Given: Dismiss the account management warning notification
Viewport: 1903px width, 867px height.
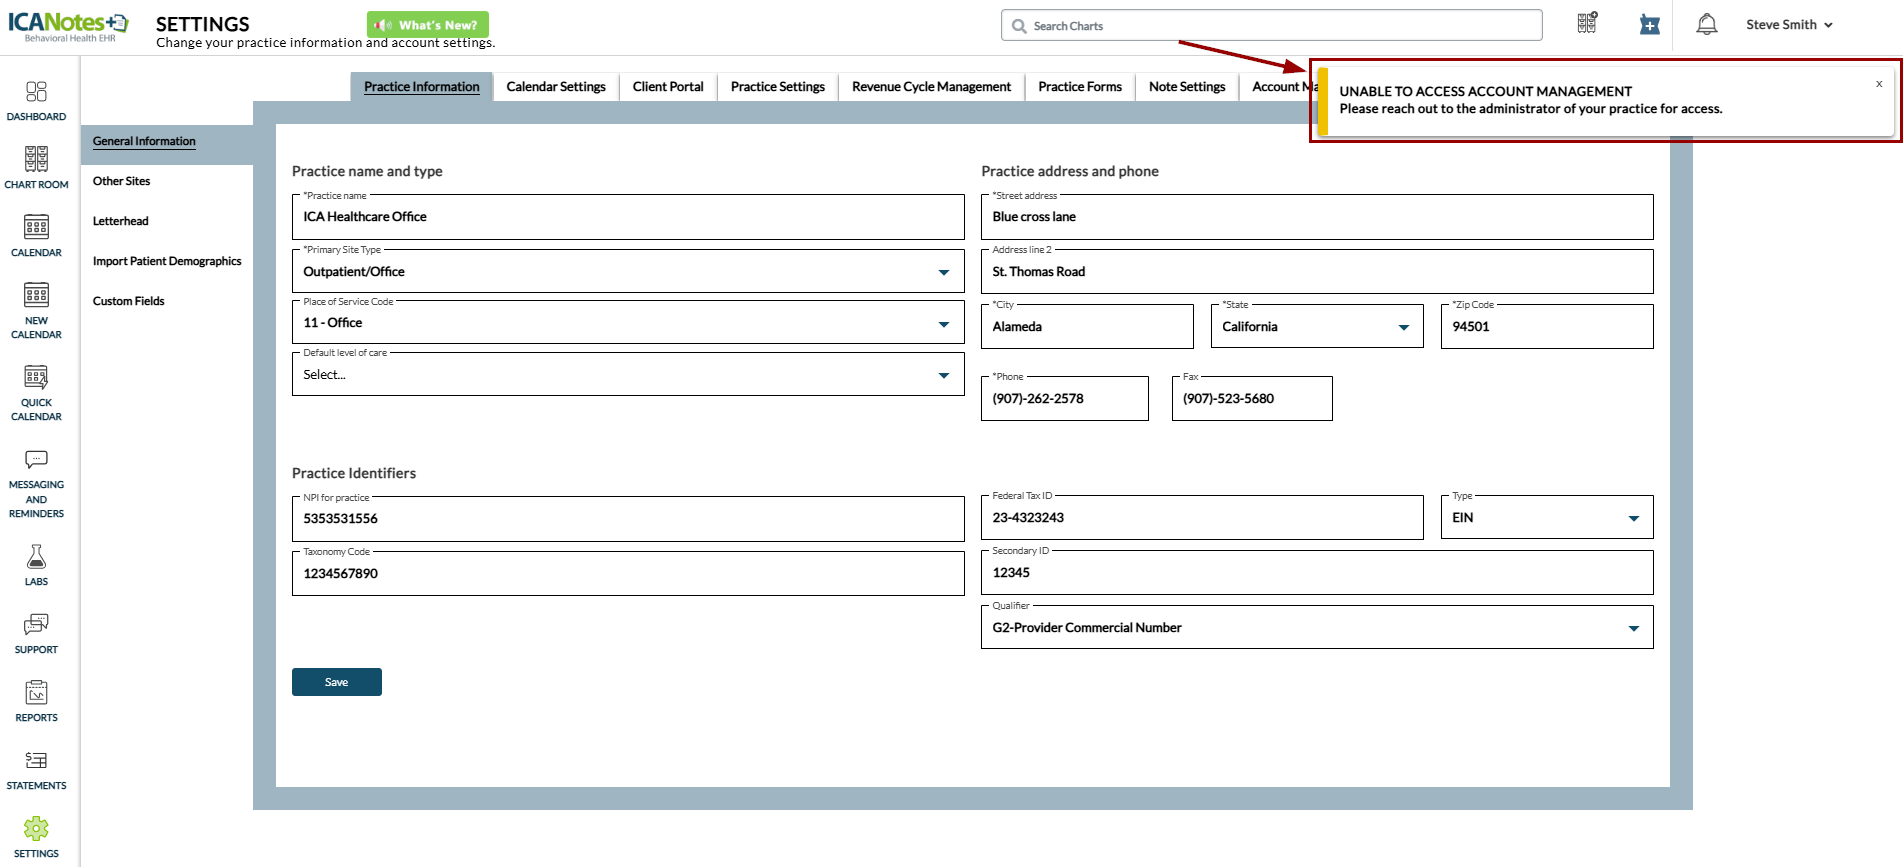Looking at the screenshot, I should click(1878, 84).
